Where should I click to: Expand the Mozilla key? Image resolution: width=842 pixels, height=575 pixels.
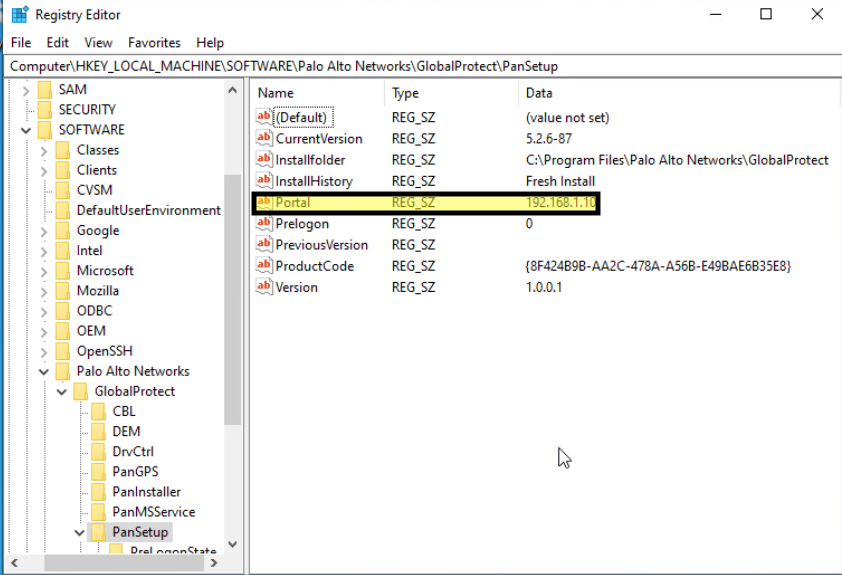coord(43,292)
